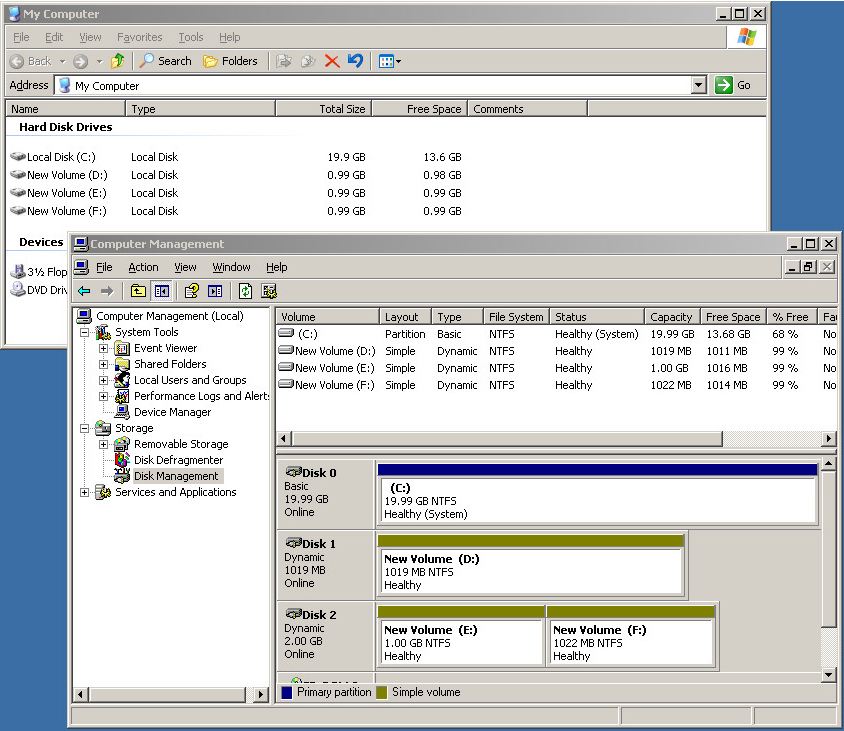Click the Copy To icon in My Computer toolbar
This screenshot has height=731, width=844.
[308, 61]
